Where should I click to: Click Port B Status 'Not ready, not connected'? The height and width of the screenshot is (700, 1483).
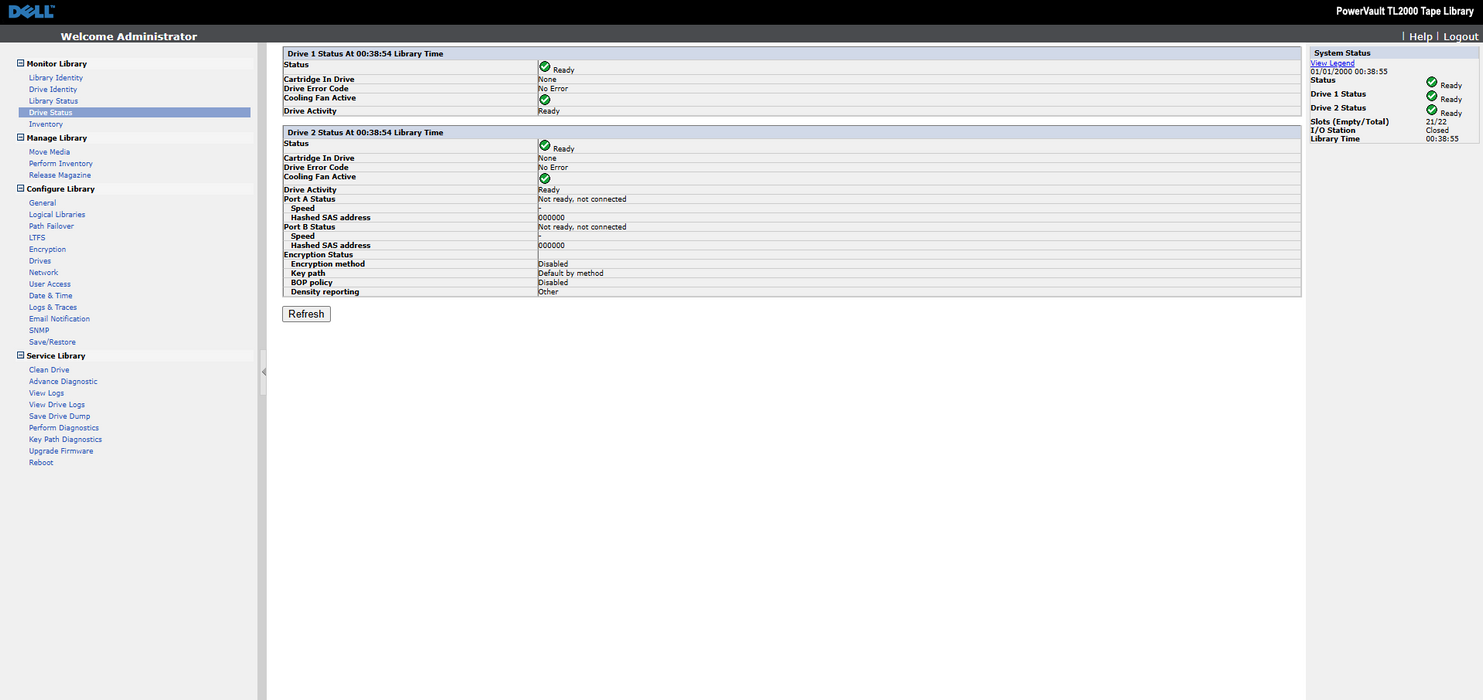pyautogui.click(x=582, y=227)
